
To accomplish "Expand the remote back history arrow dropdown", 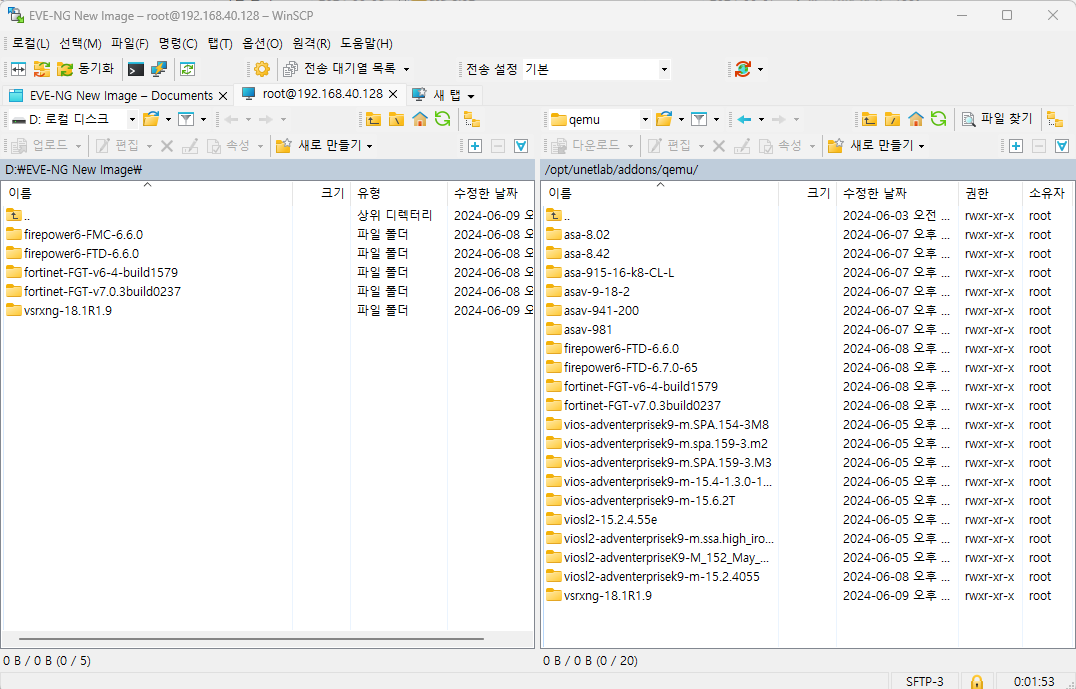I will click(x=762, y=119).
